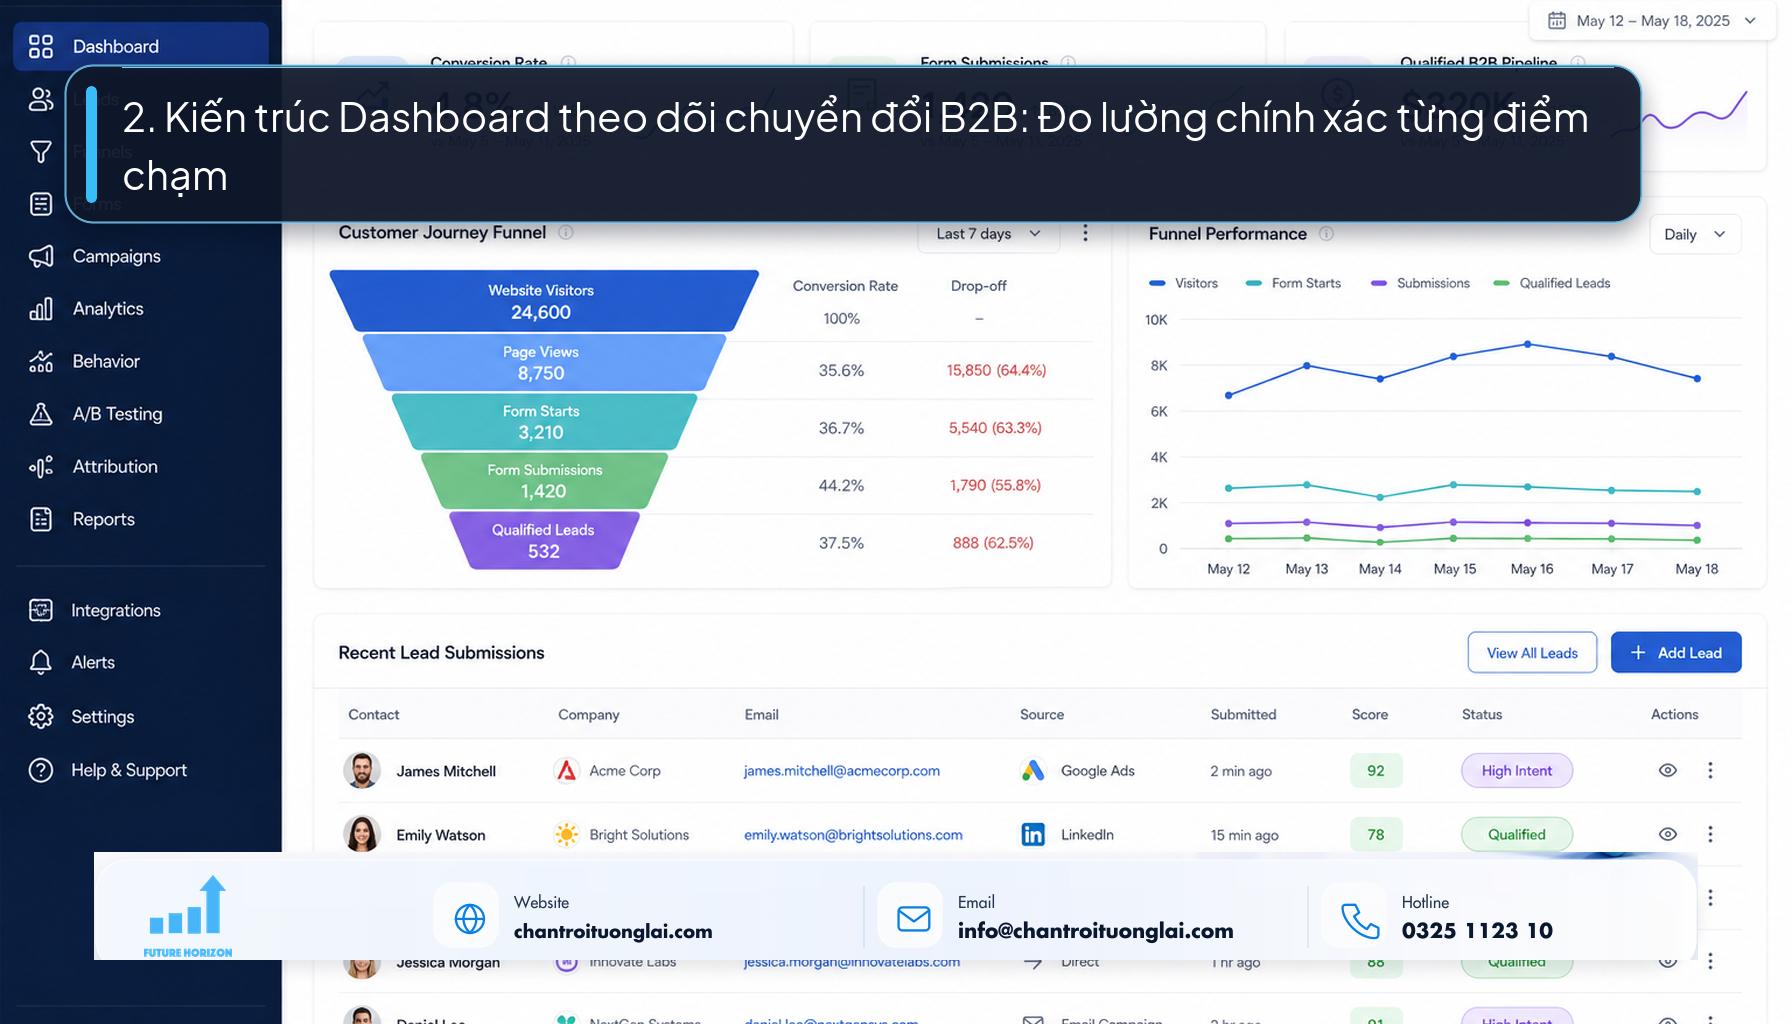Click the calendar icon in date picker

[1557, 20]
